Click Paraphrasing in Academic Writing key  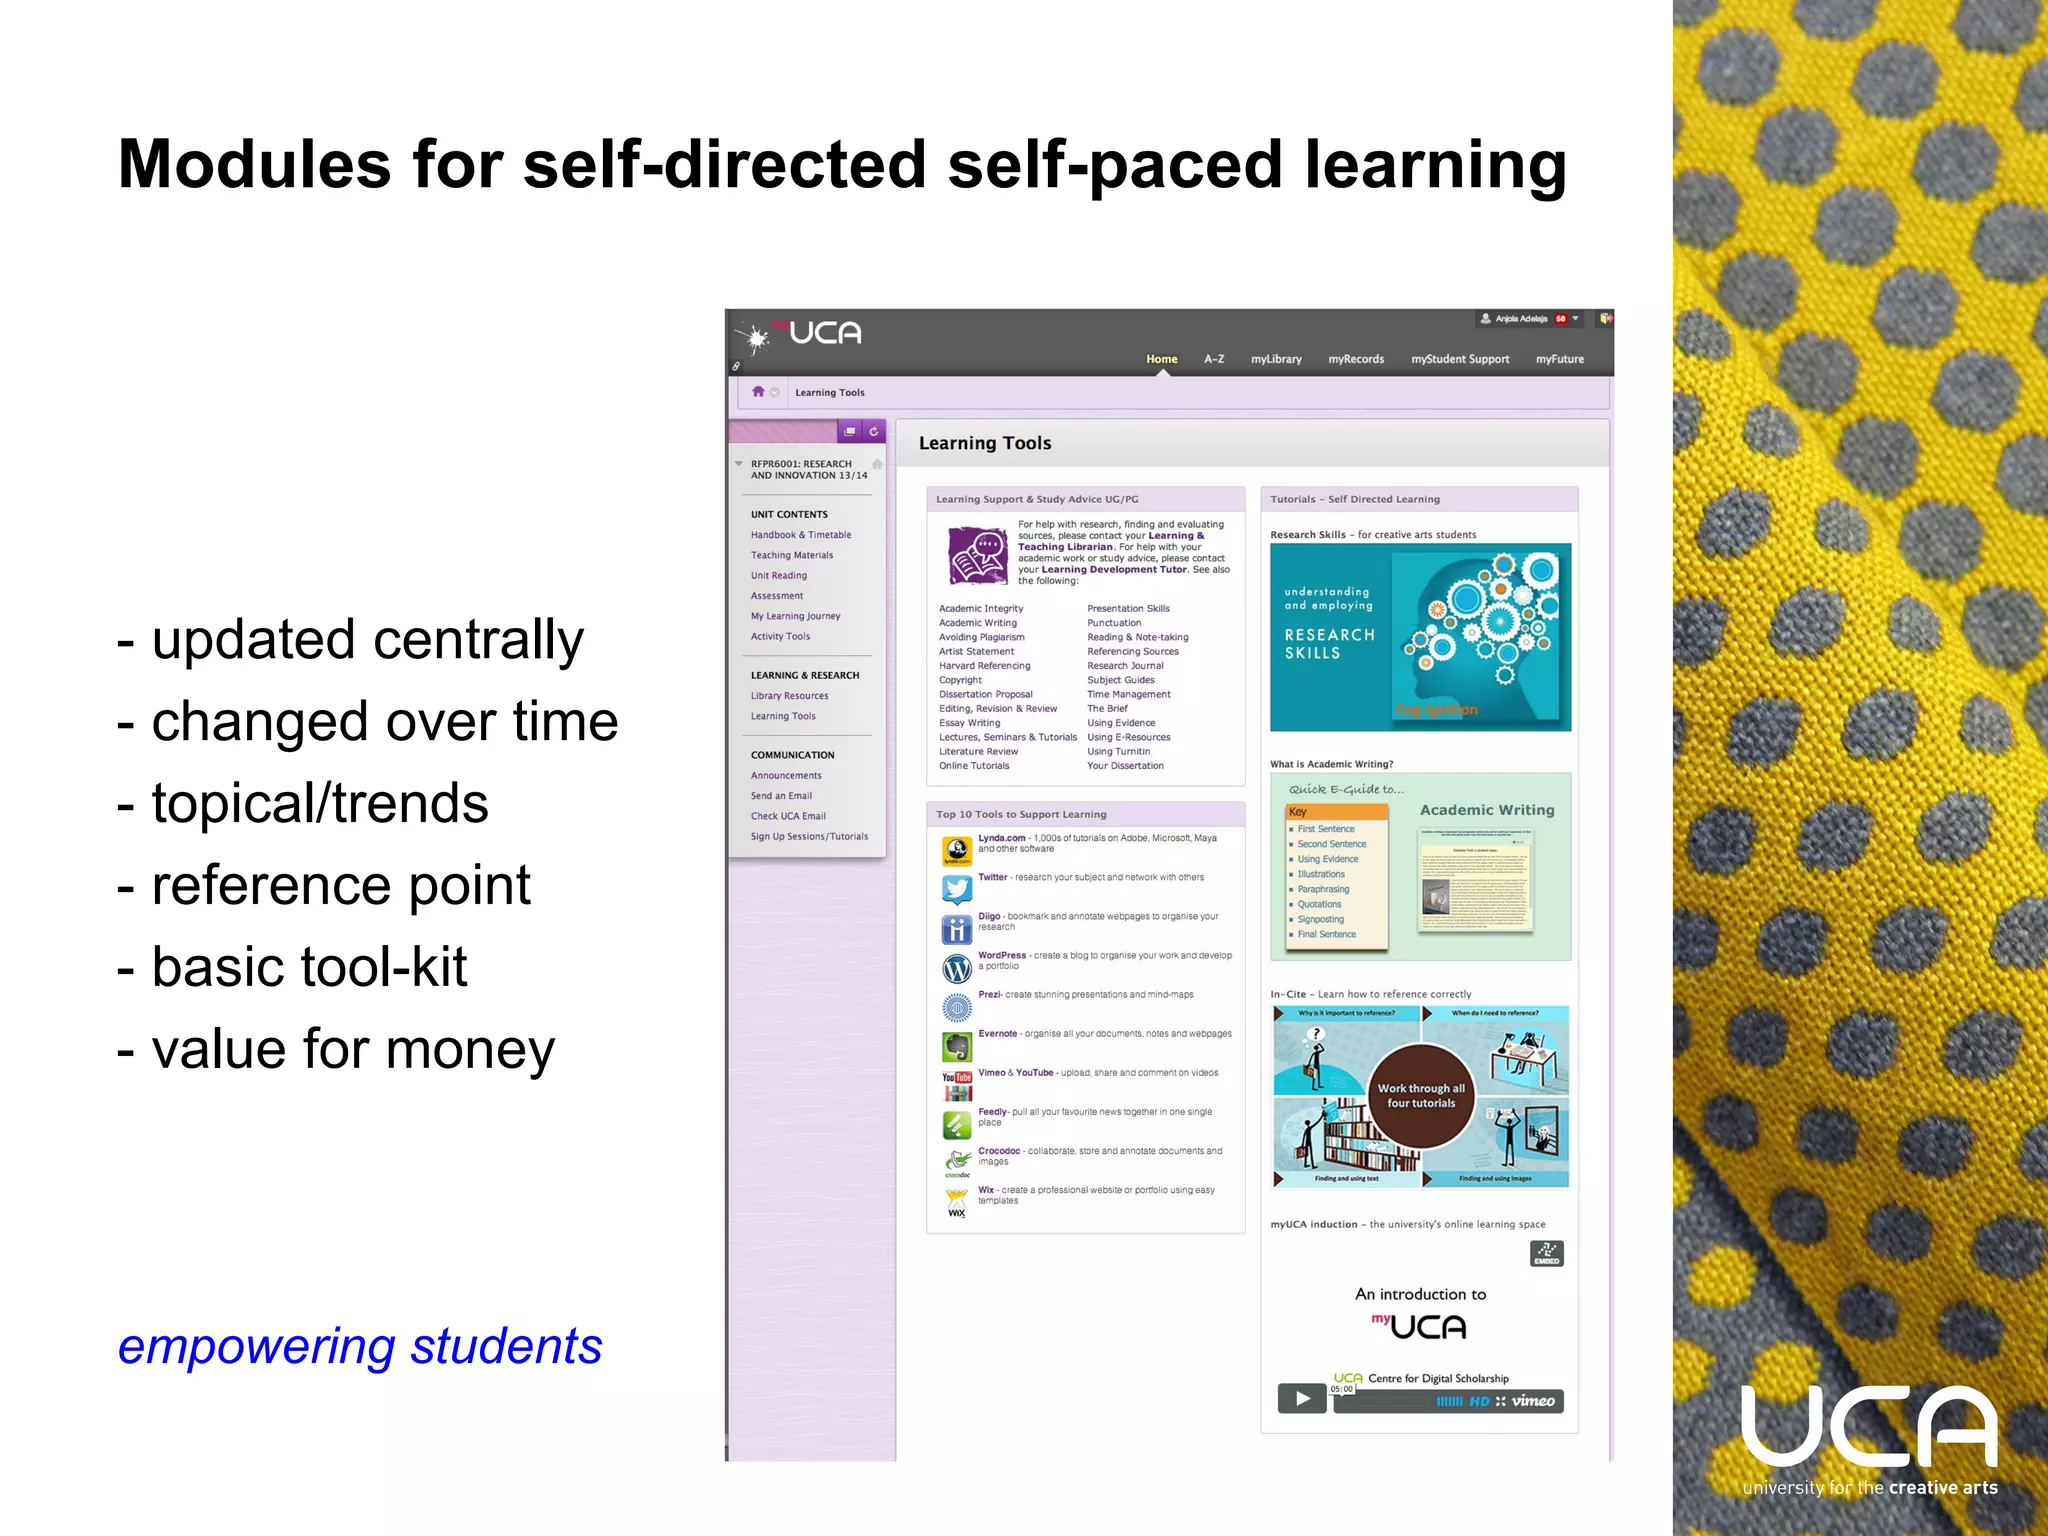point(1323,889)
